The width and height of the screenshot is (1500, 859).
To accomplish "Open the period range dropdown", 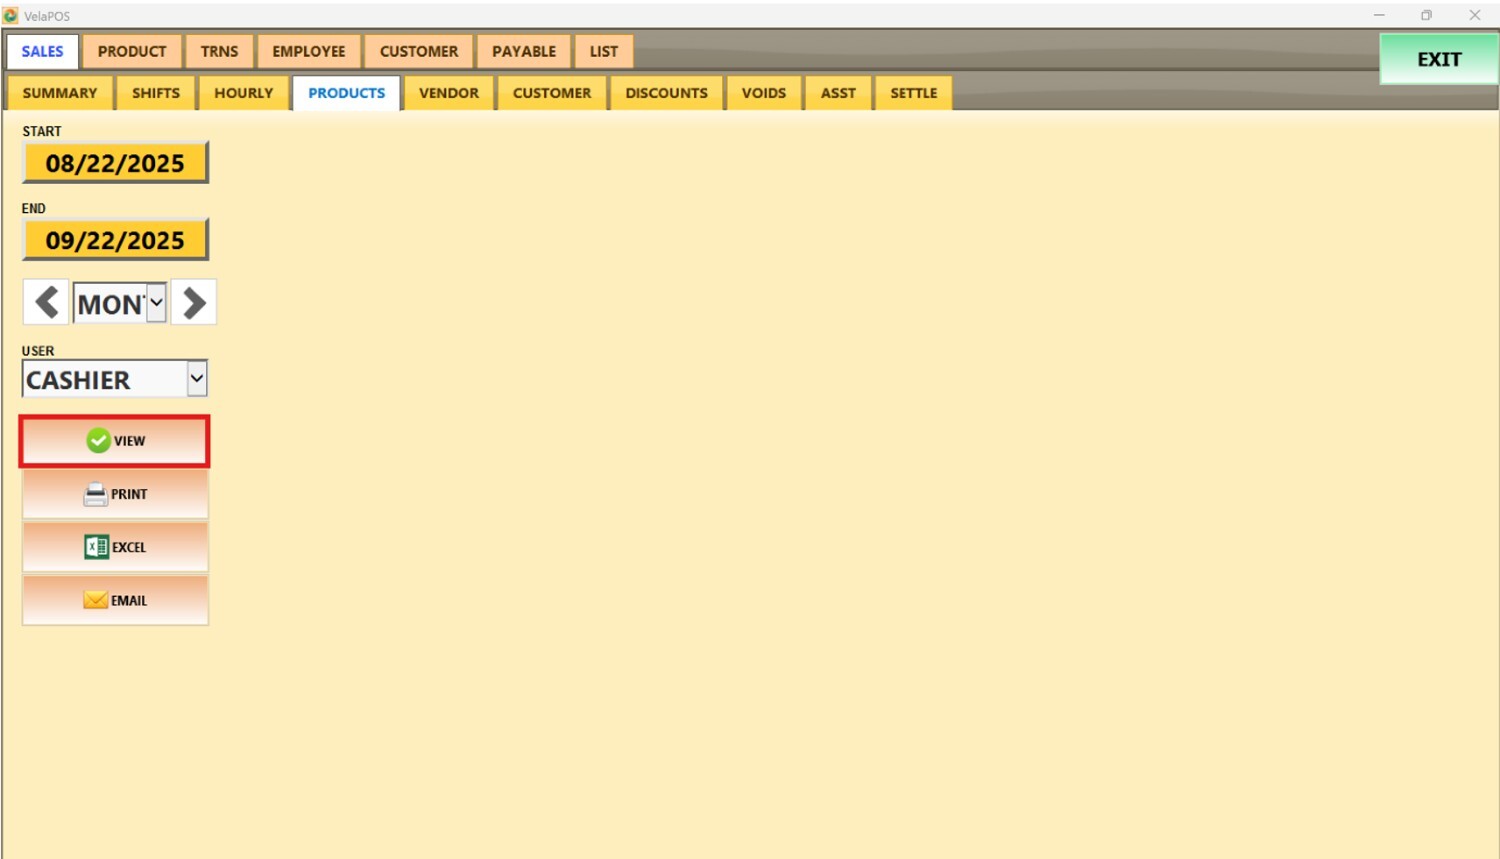I will [x=156, y=303].
